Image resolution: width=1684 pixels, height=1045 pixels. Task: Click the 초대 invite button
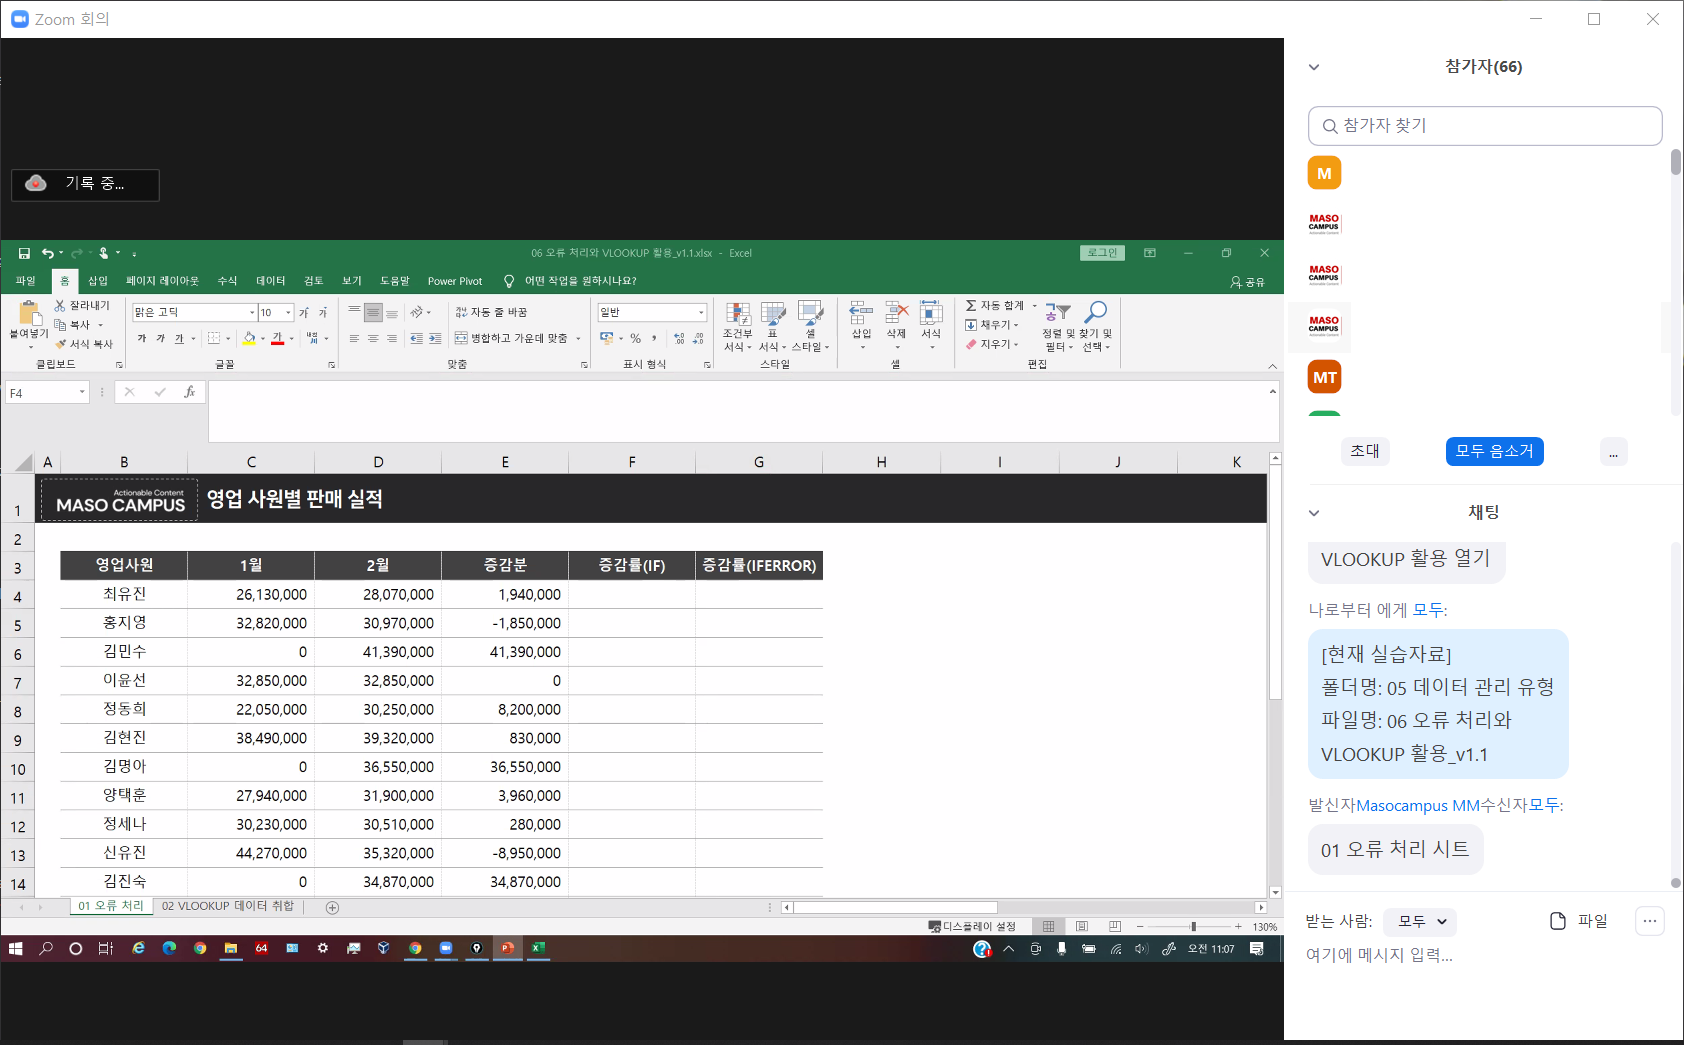point(1364,451)
